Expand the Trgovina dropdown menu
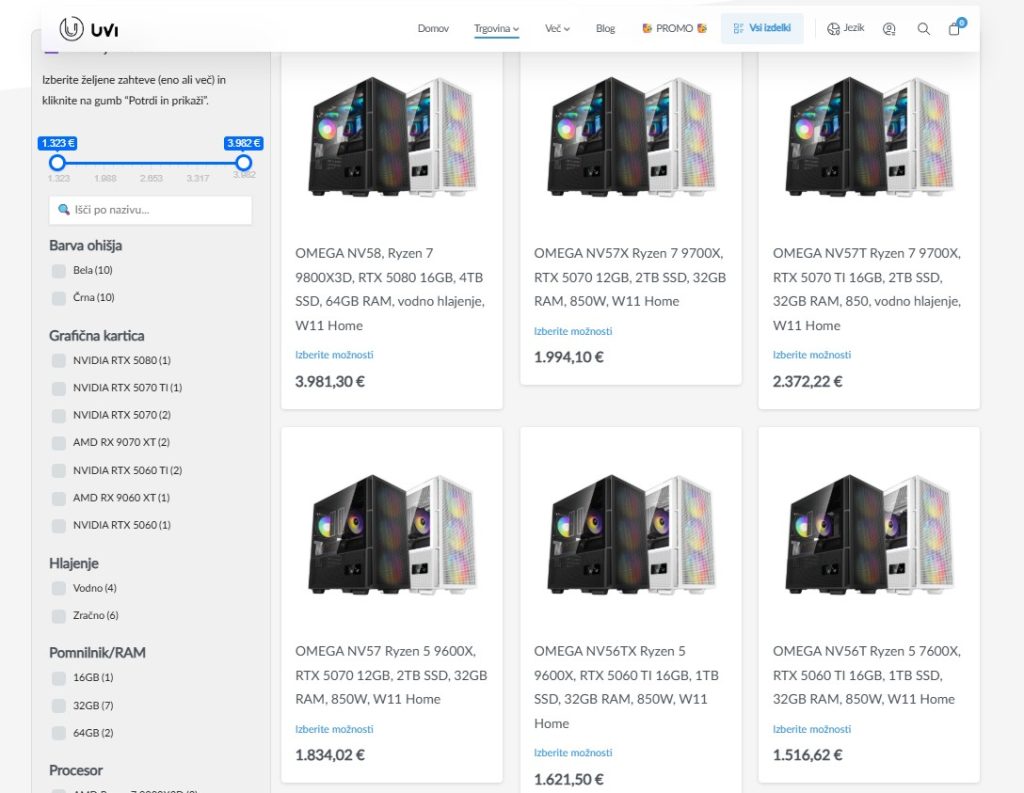The width and height of the screenshot is (1024, 793). [x=496, y=28]
